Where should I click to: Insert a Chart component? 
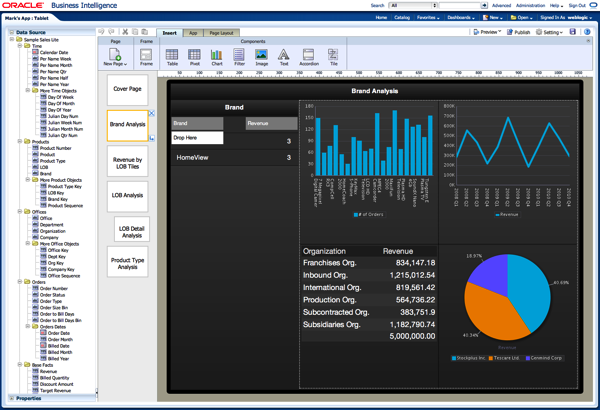[217, 57]
